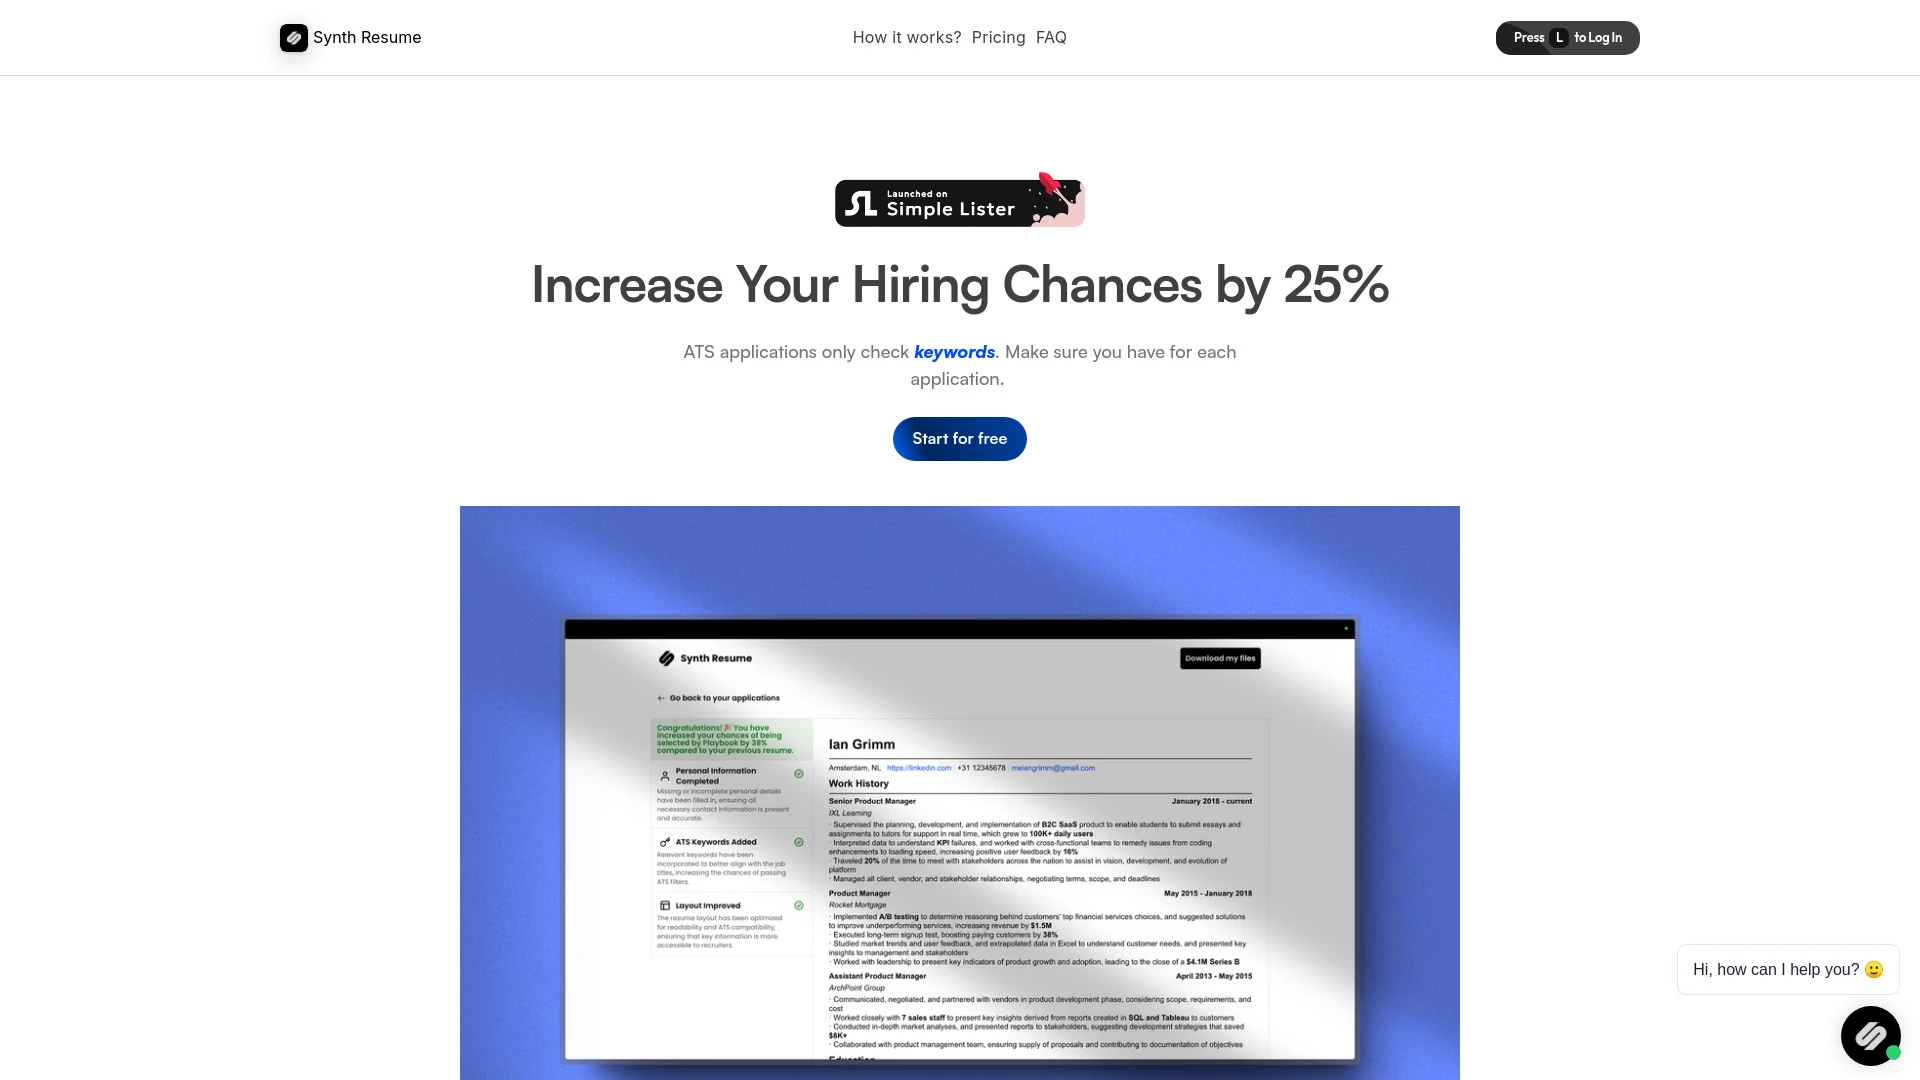Open the How it works? menu item
The height and width of the screenshot is (1080, 1920).
click(905, 37)
